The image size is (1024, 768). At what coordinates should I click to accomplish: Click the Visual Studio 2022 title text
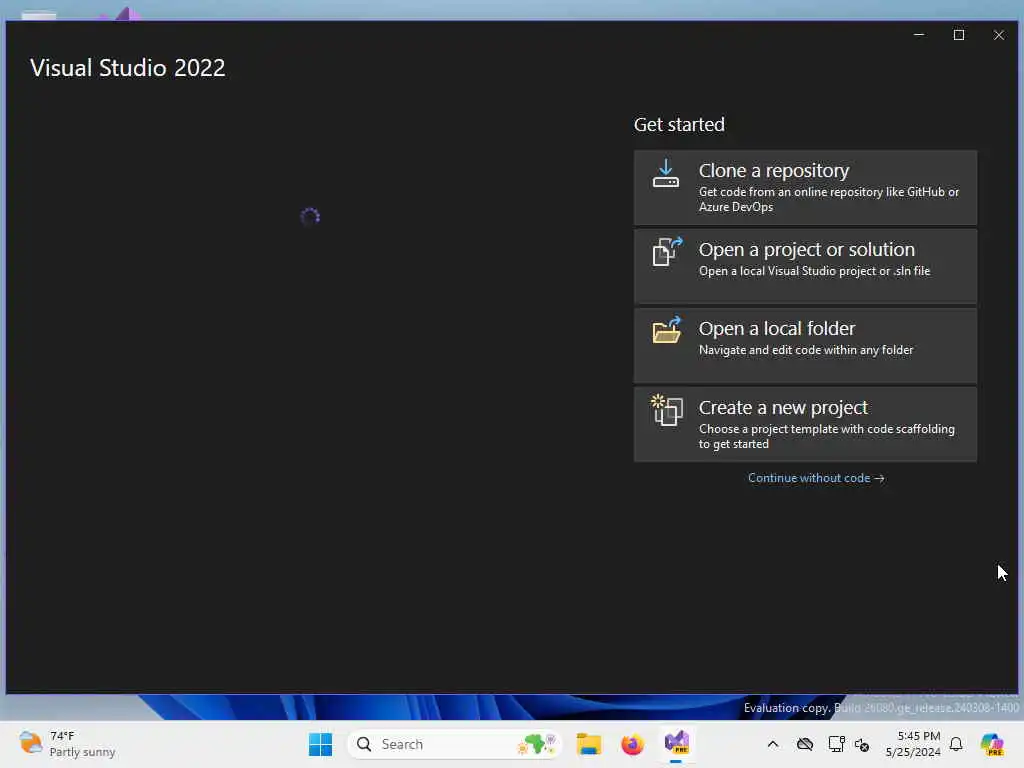pos(127,68)
